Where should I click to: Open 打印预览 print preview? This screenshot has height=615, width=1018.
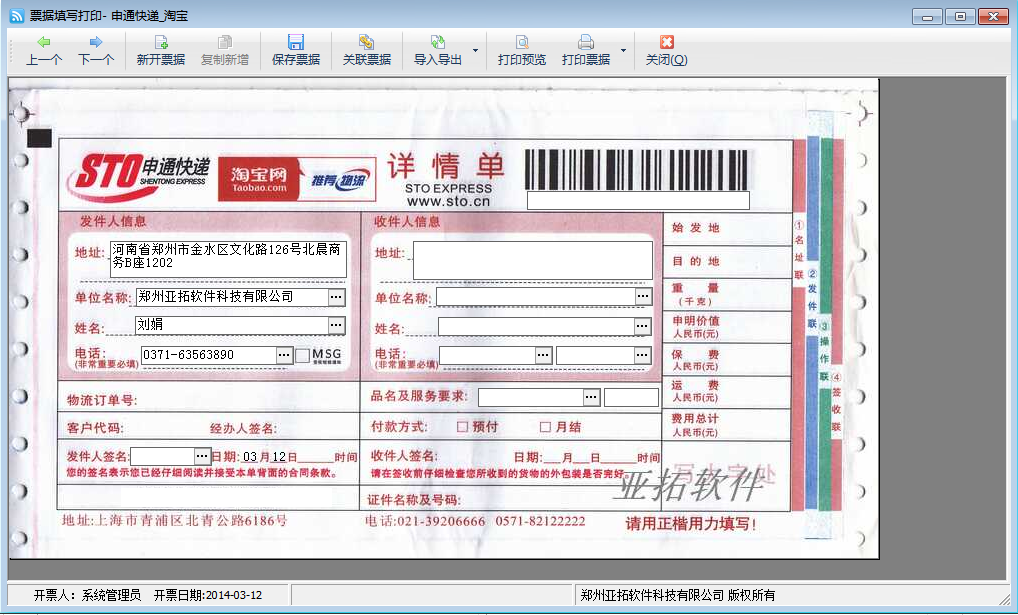pos(521,51)
